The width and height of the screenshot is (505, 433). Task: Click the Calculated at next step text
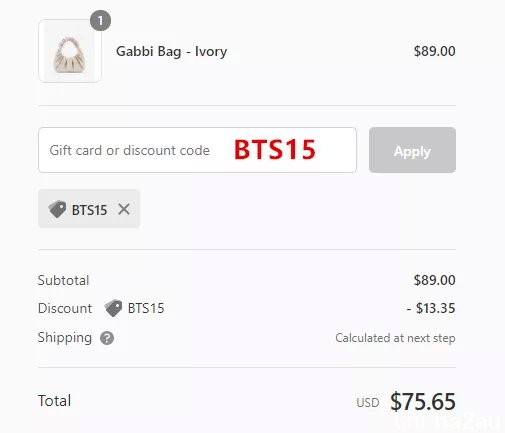395,338
